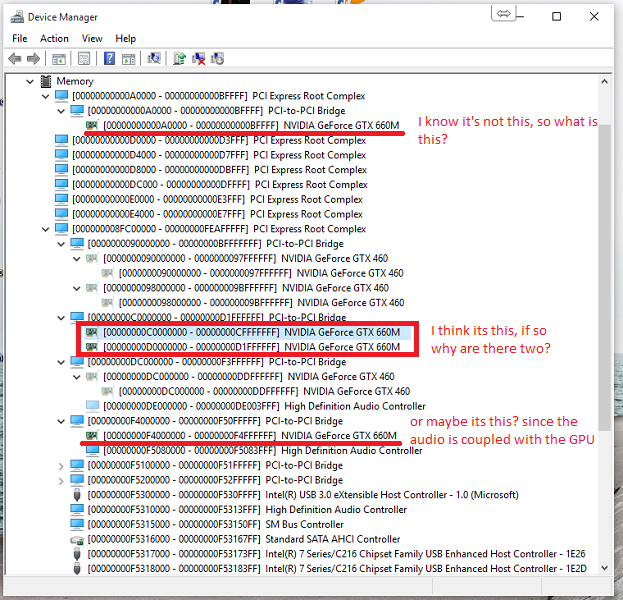Image resolution: width=623 pixels, height=600 pixels.
Task: Click the Update device driver icon
Action: point(179,58)
